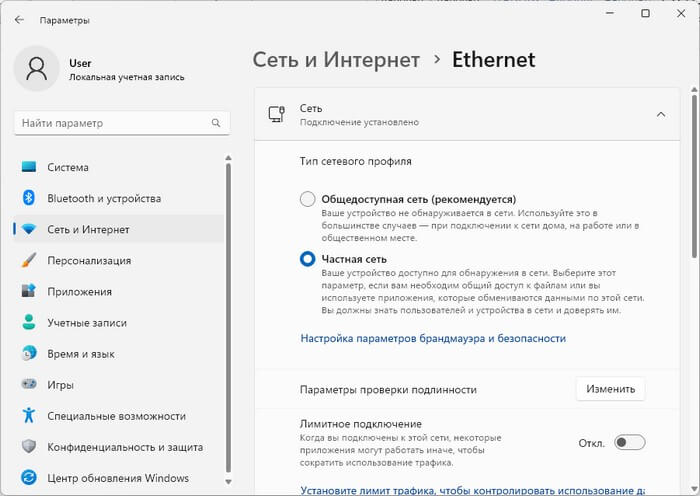Click the Тип сетевого профиля heading
This screenshot has width=700, height=496.
(355, 161)
